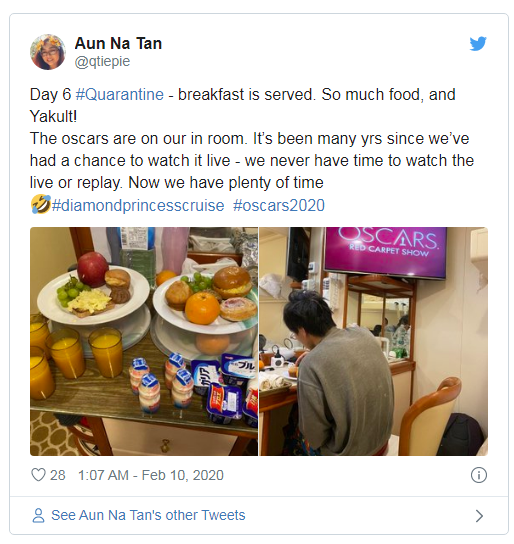The image size is (514, 544).
Task: Click the Aun Na Tan display name
Action: (x=118, y=43)
